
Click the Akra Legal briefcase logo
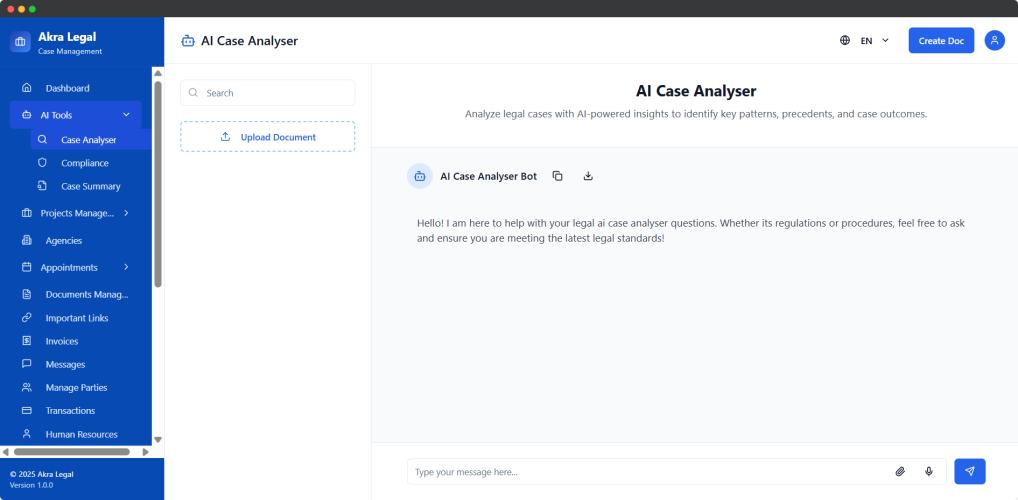(21, 43)
